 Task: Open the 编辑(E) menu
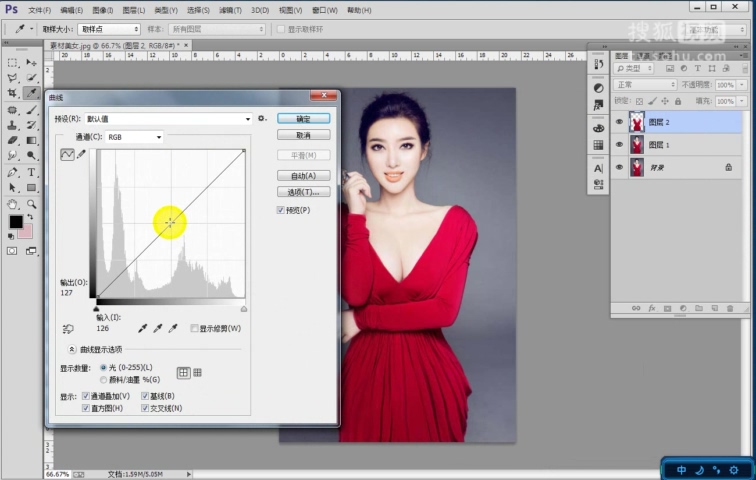point(71,10)
